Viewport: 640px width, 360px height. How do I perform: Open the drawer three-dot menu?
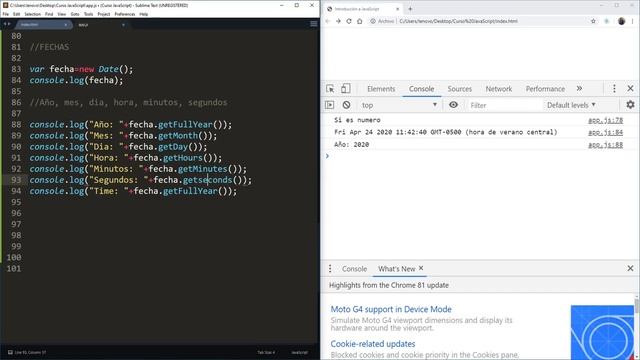pos(330,269)
